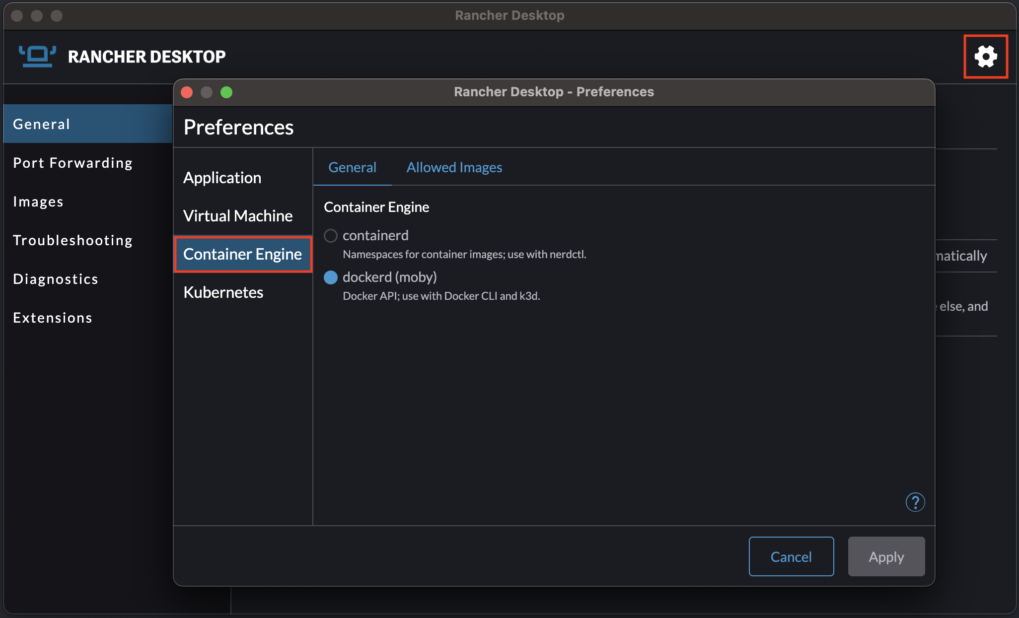
Task: Open the help question mark icon
Action: (x=914, y=502)
